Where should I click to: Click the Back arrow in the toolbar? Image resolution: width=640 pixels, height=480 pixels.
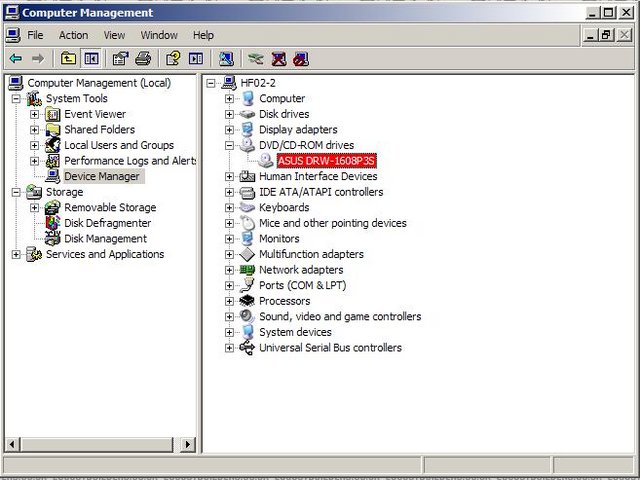[16, 59]
